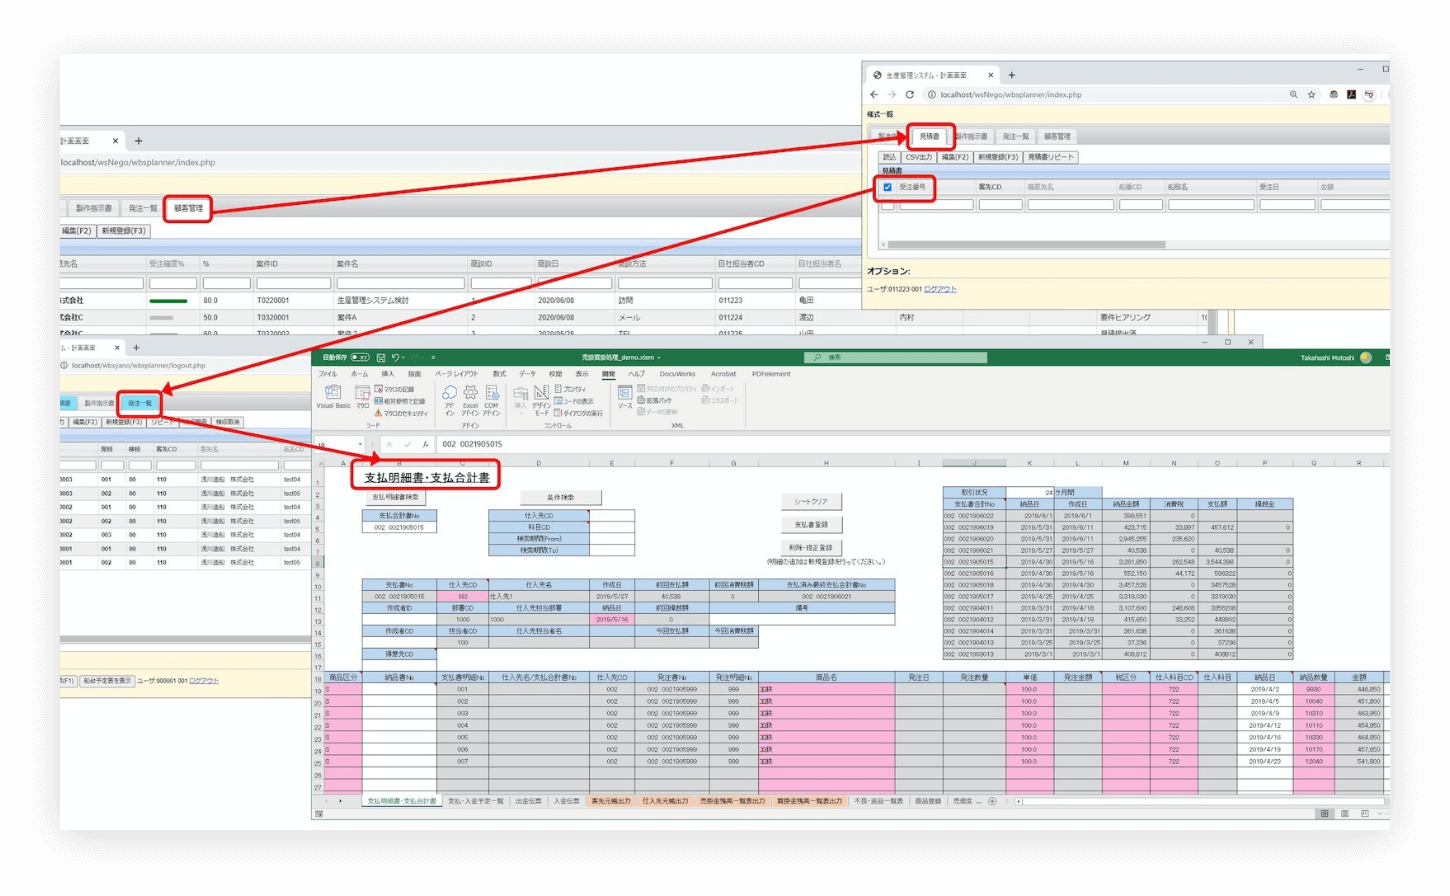The width and height of the screenshot is (1450, 896).
Task: Reload page in top-right browser window
Action: point(910,95)
